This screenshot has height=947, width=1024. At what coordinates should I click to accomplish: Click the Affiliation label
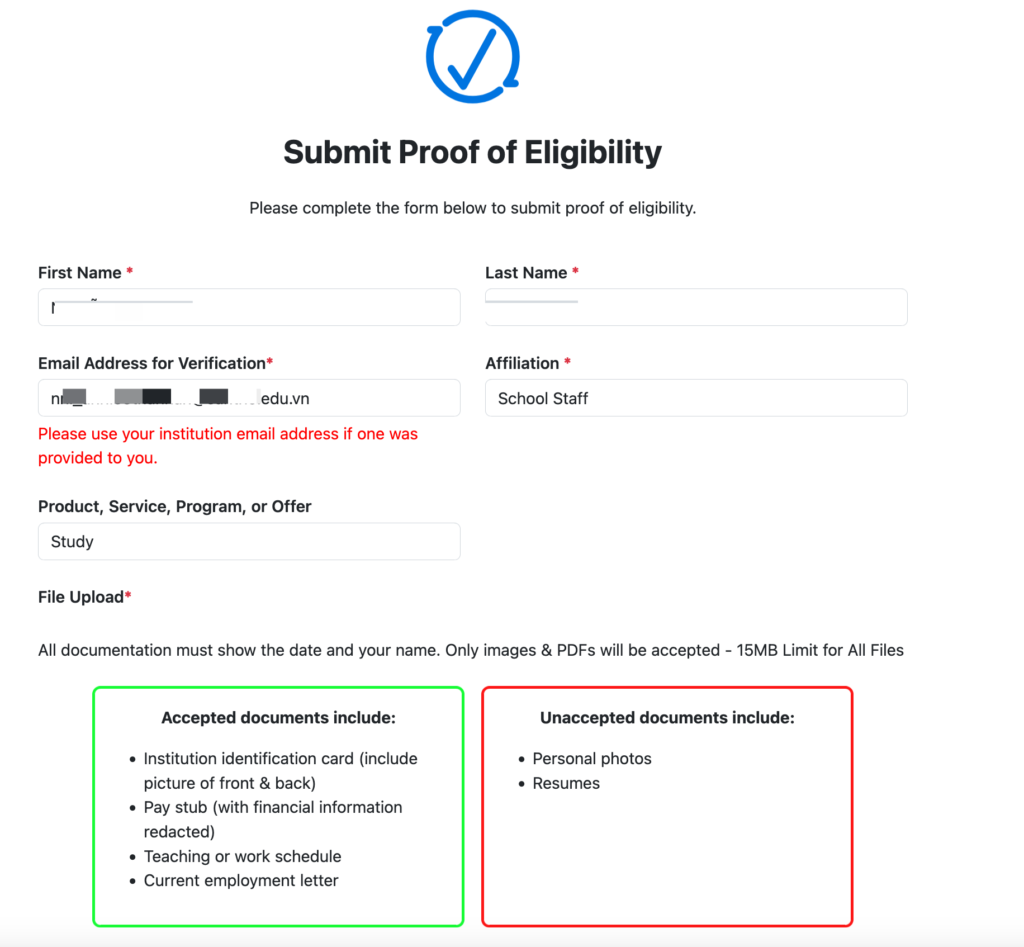522,363
